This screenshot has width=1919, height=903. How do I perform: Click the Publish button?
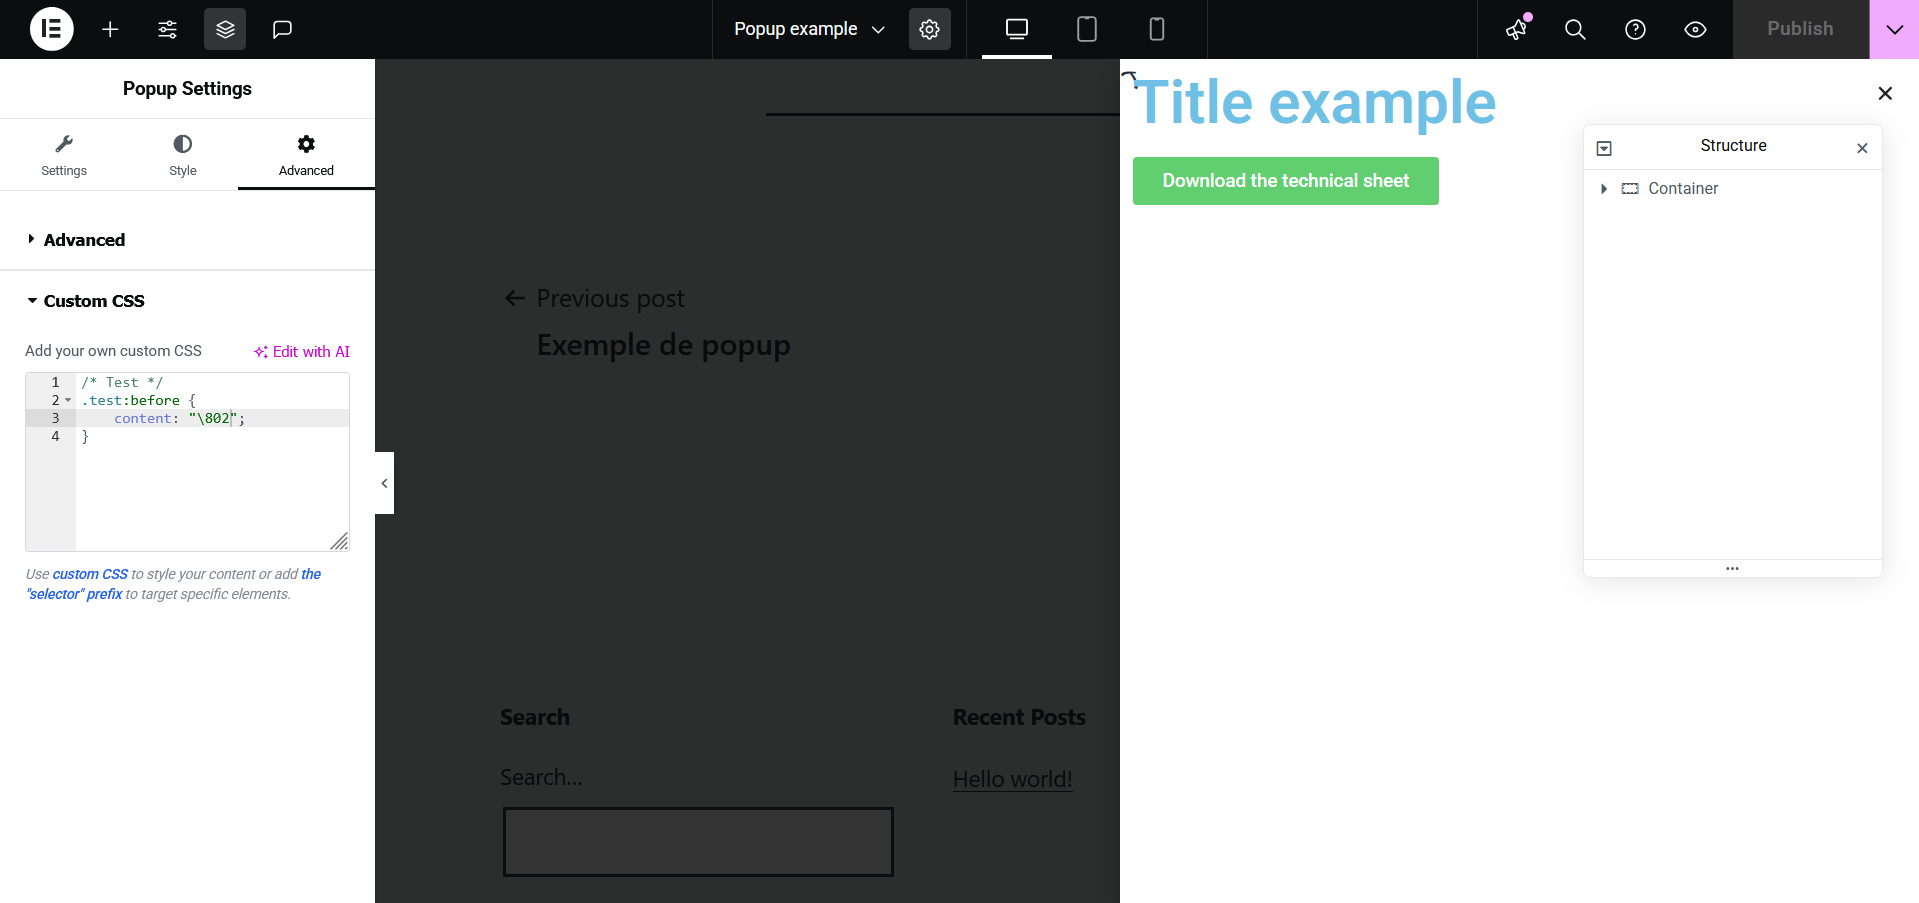click(x=1800, y=29)
